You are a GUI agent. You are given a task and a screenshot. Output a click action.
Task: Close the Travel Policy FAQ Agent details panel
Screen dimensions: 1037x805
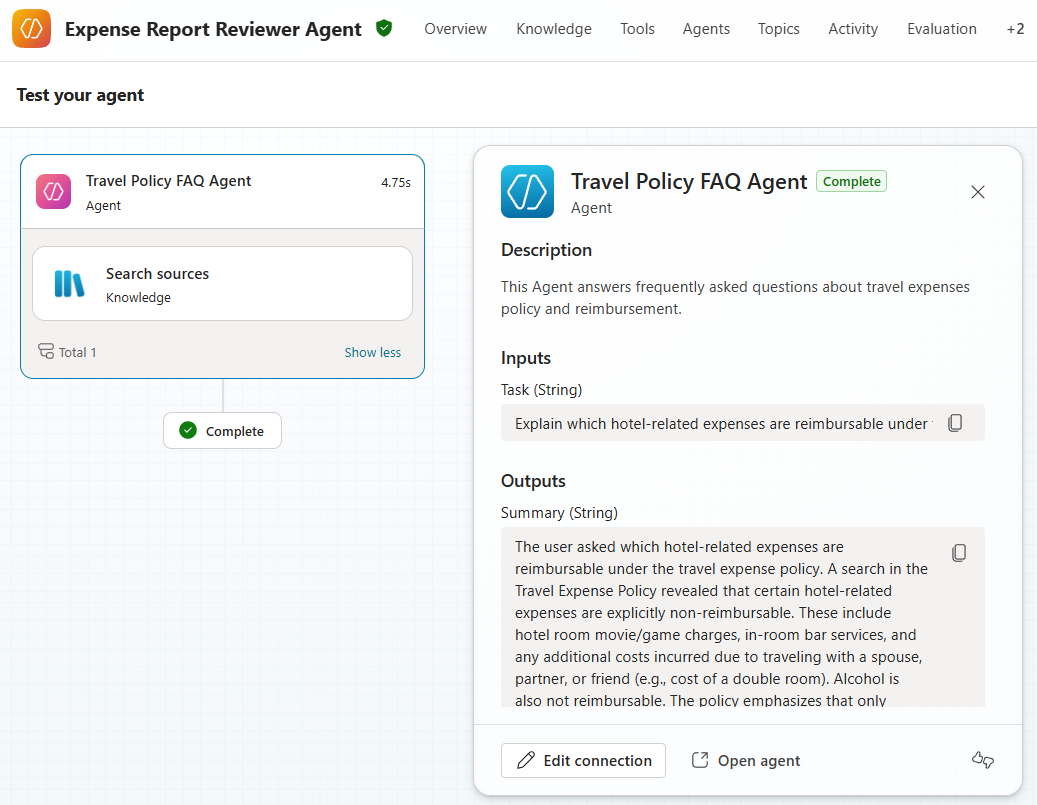click(977, 191)
